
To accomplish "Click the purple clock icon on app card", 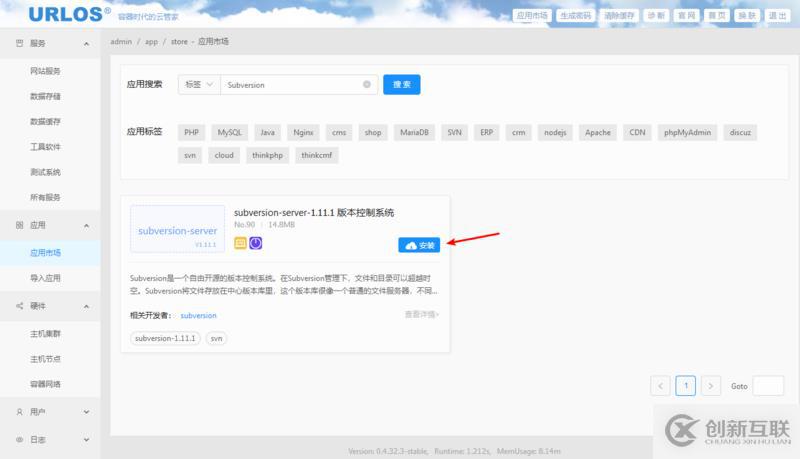I will click(x=255, y=243).
